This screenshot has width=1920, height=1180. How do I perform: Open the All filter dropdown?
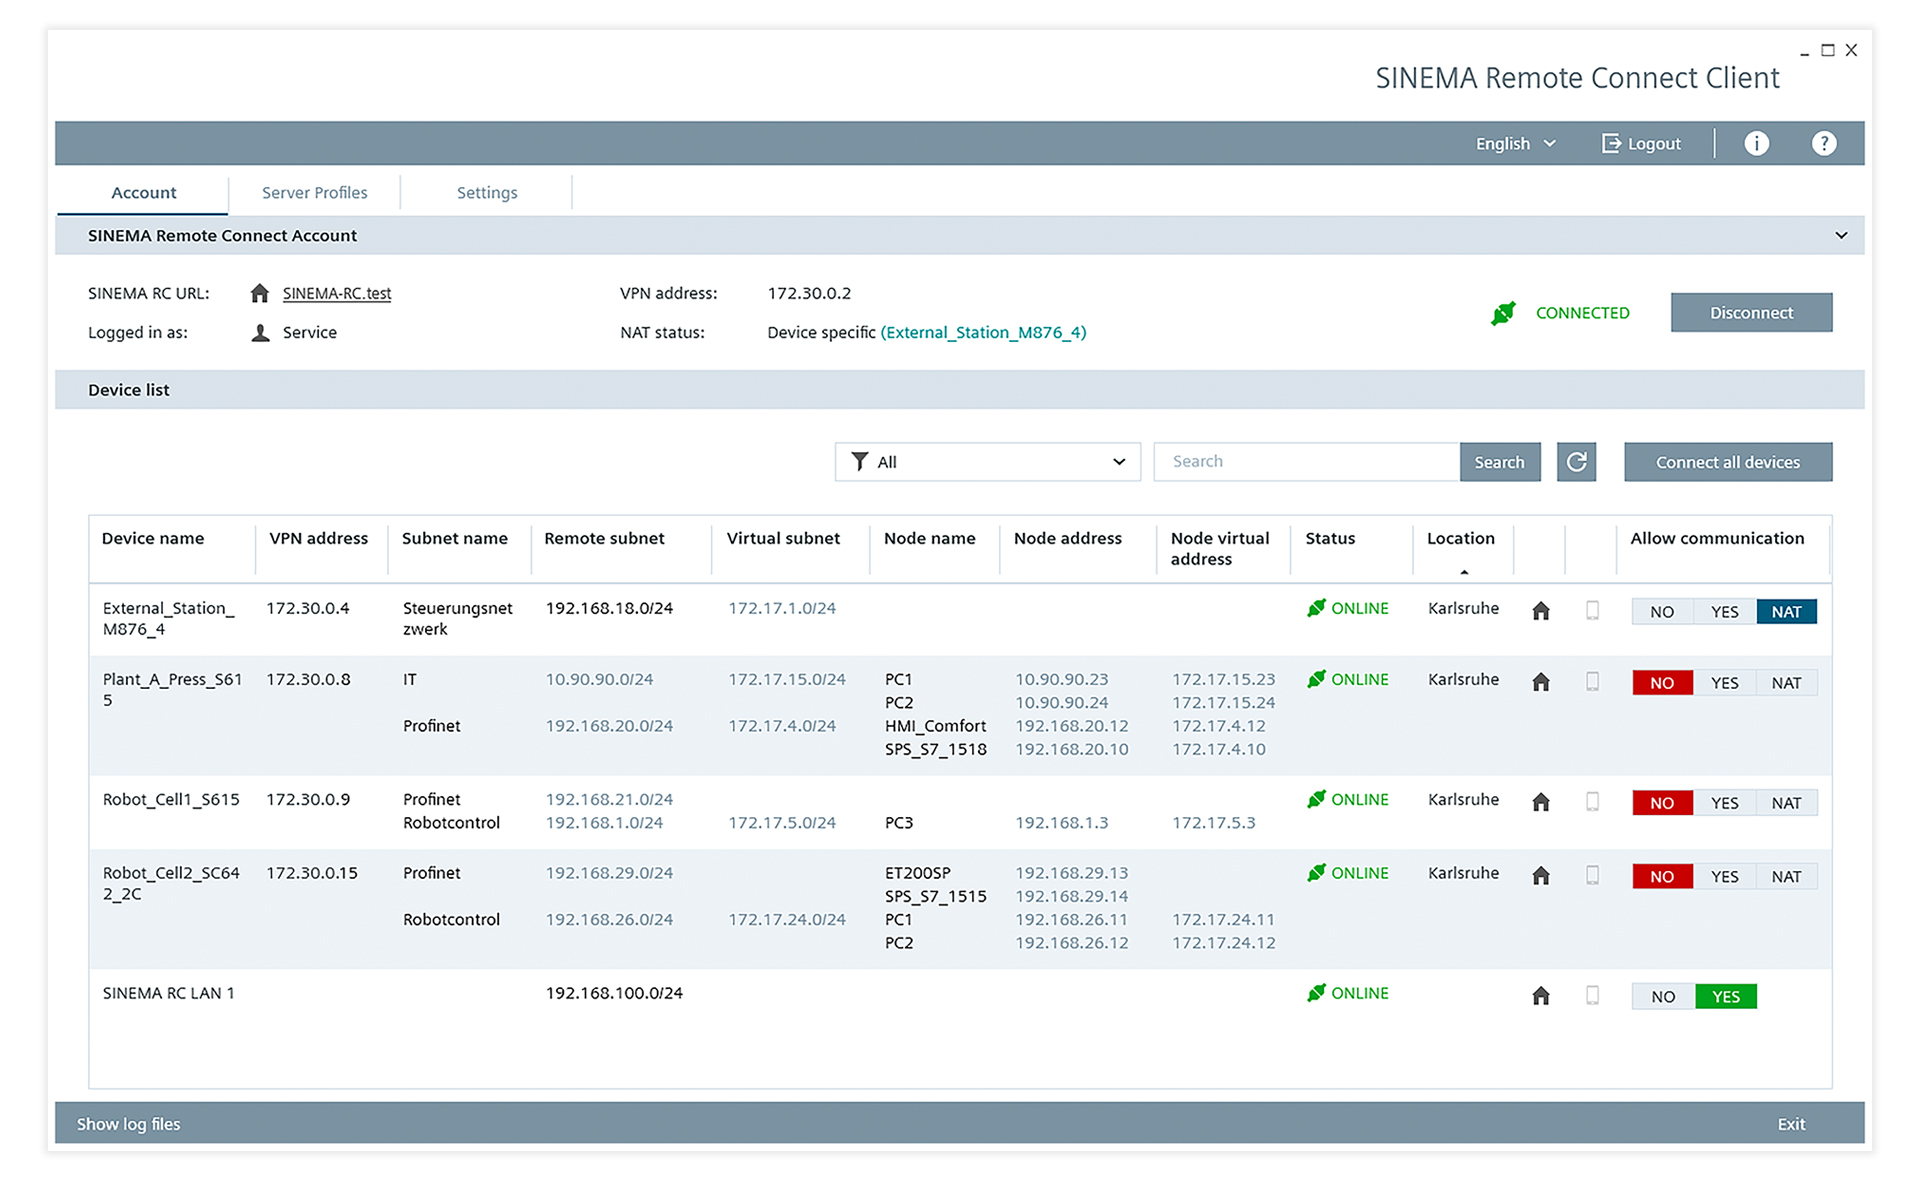tap(987, 462)
